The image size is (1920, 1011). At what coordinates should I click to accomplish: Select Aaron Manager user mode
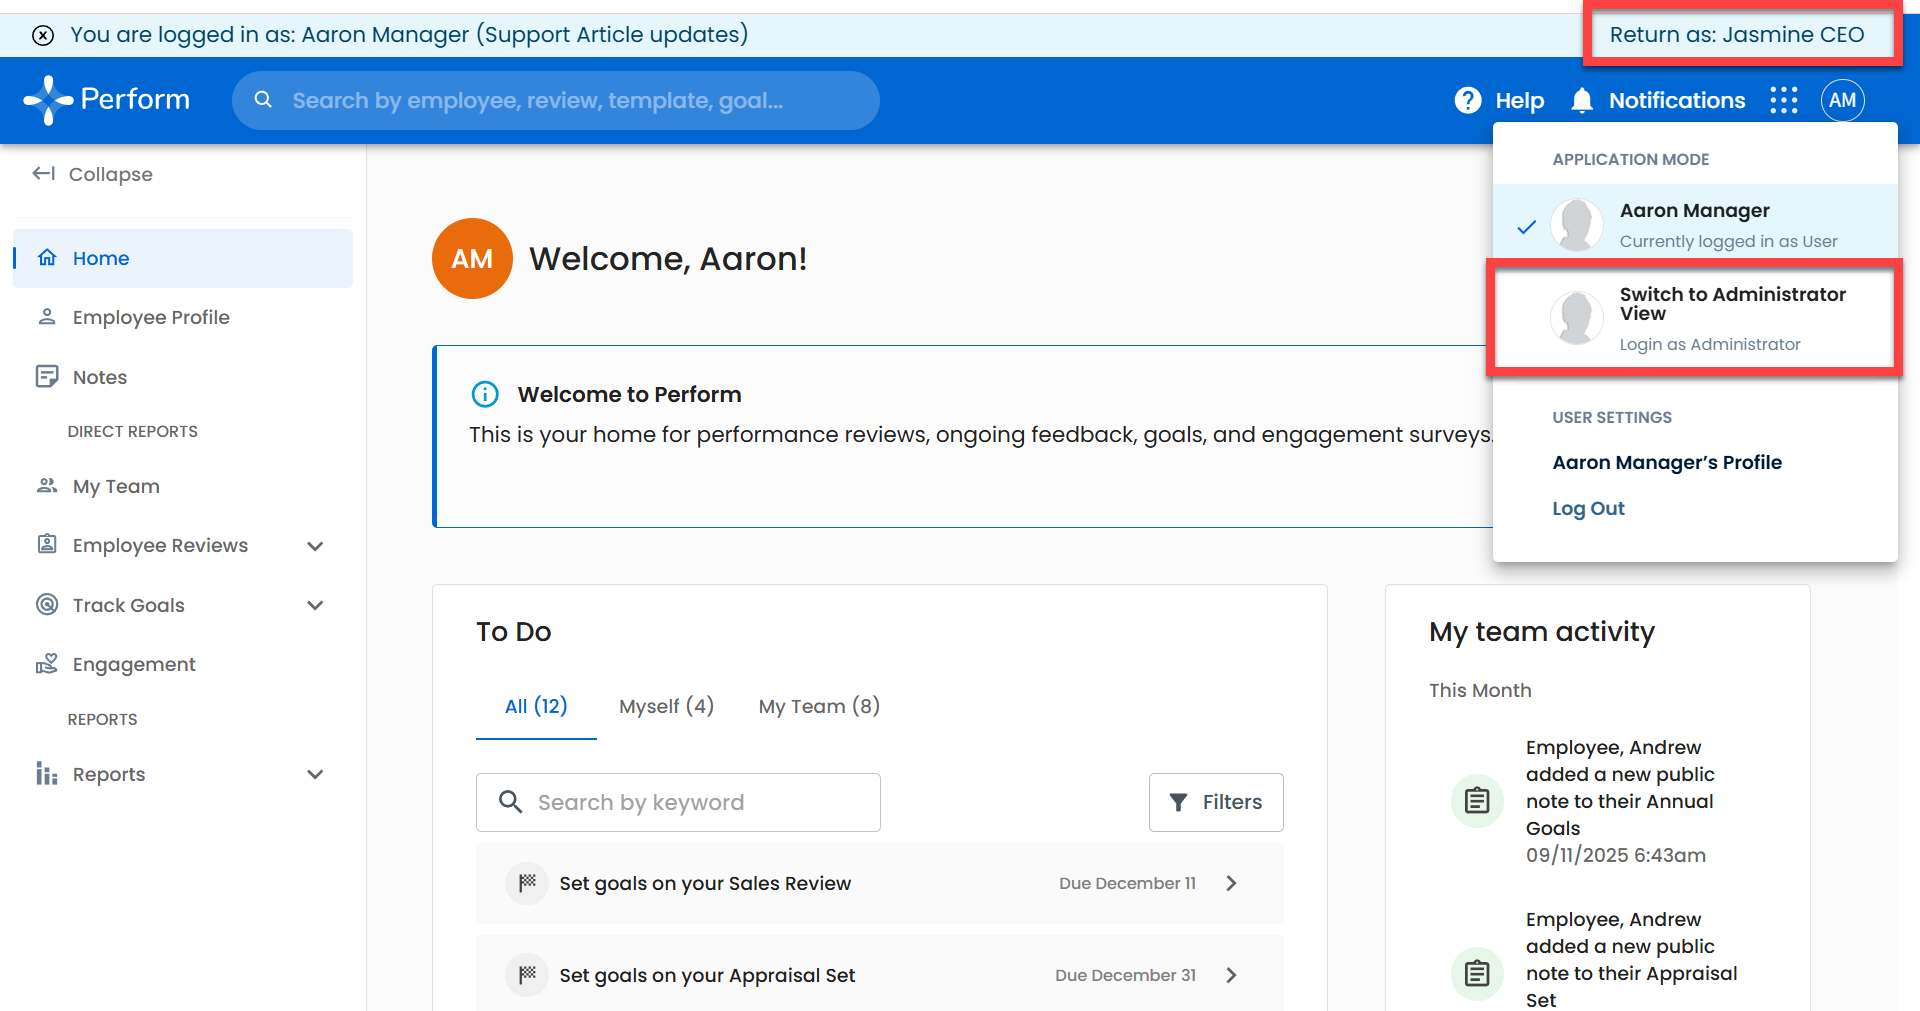1695,224
